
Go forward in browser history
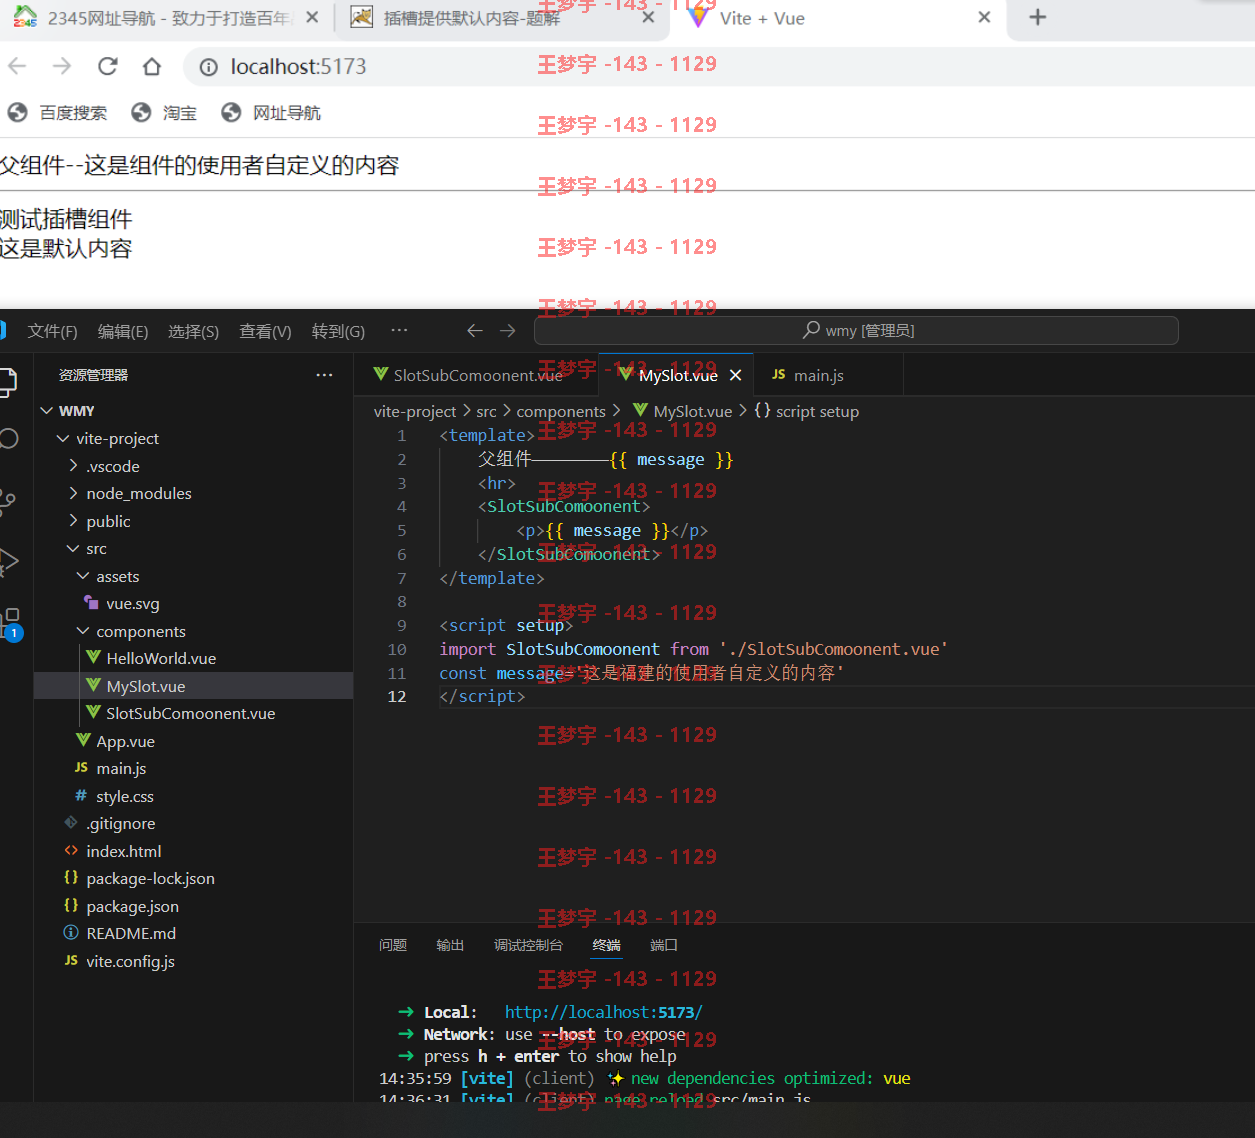coord(62,66)
